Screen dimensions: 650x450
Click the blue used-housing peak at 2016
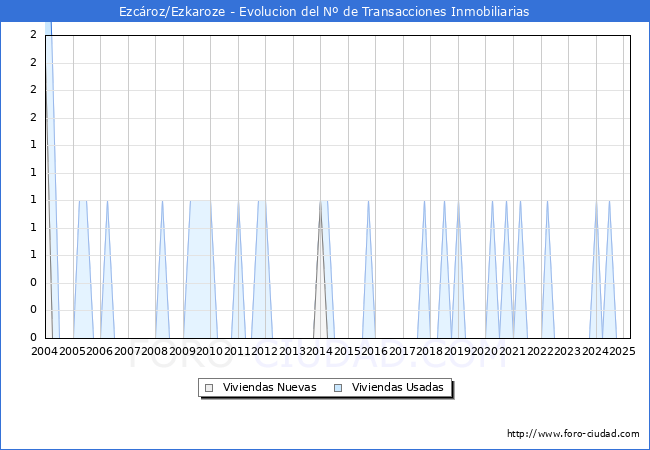point(369,269)
